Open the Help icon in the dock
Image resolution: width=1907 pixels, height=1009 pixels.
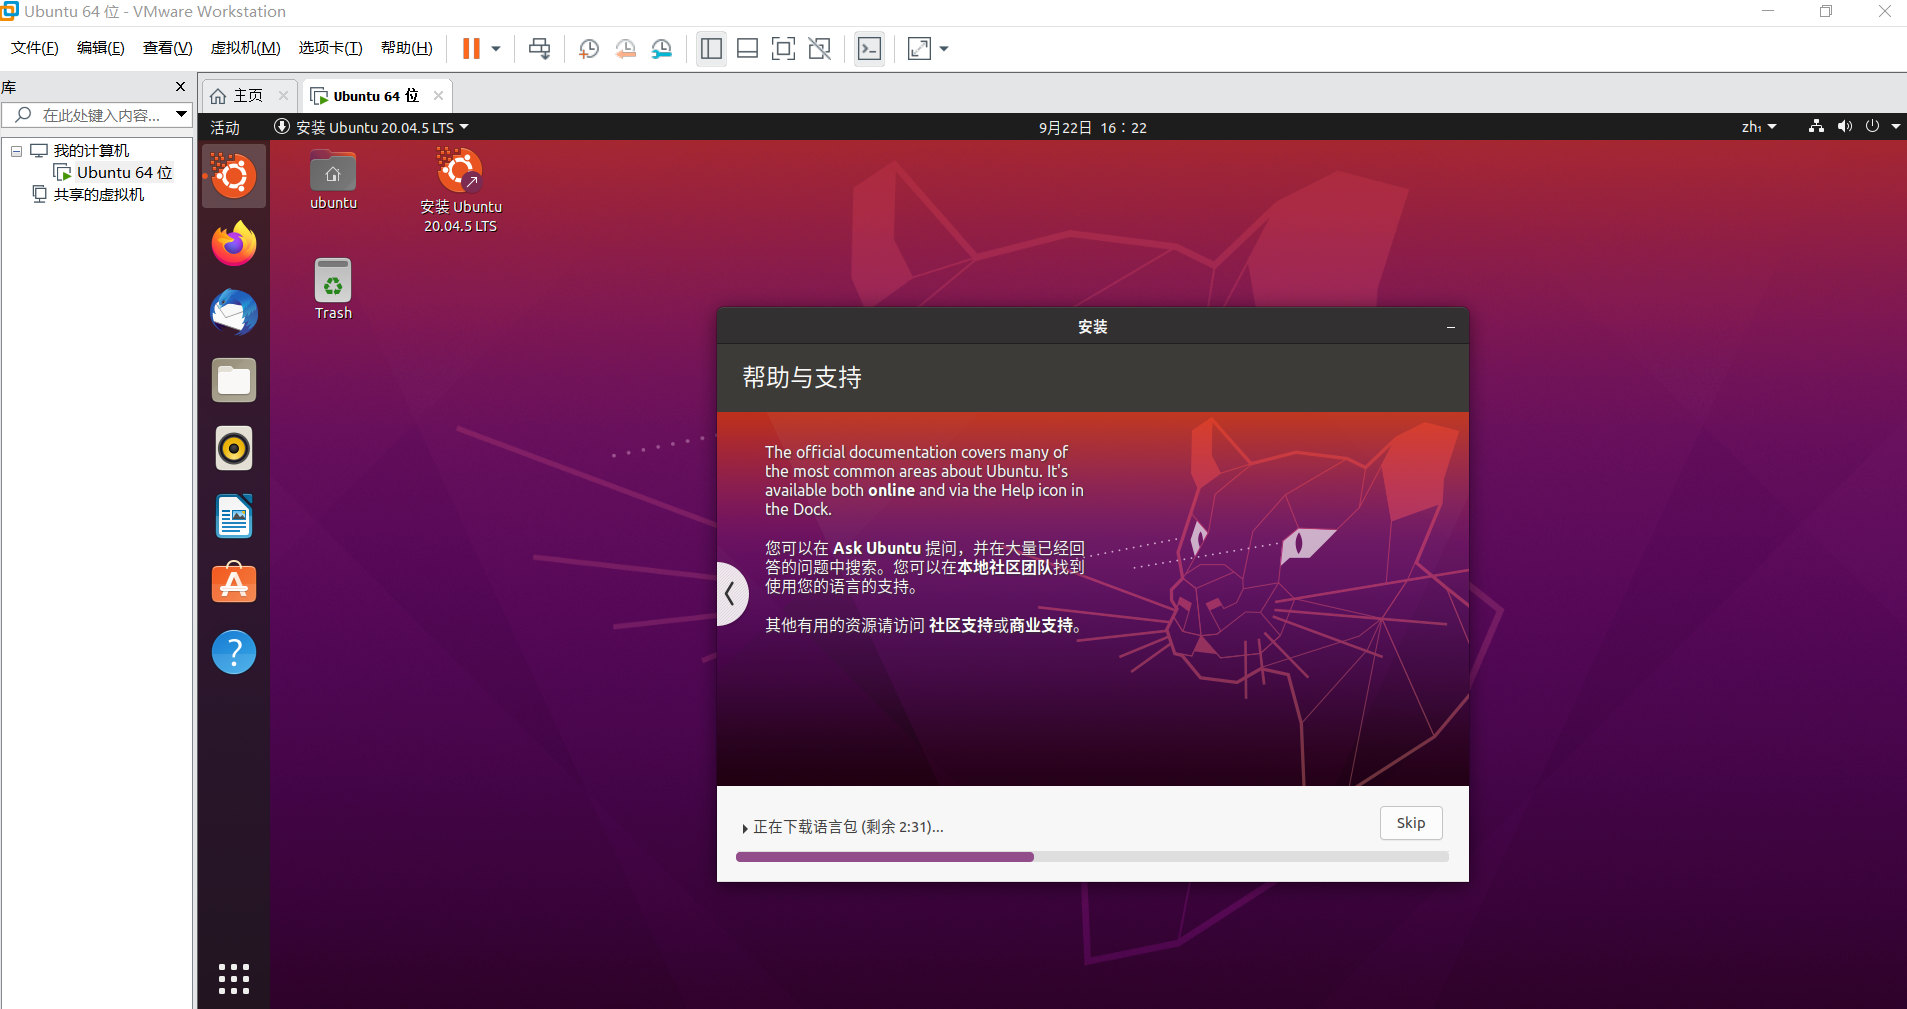[234, 652]
